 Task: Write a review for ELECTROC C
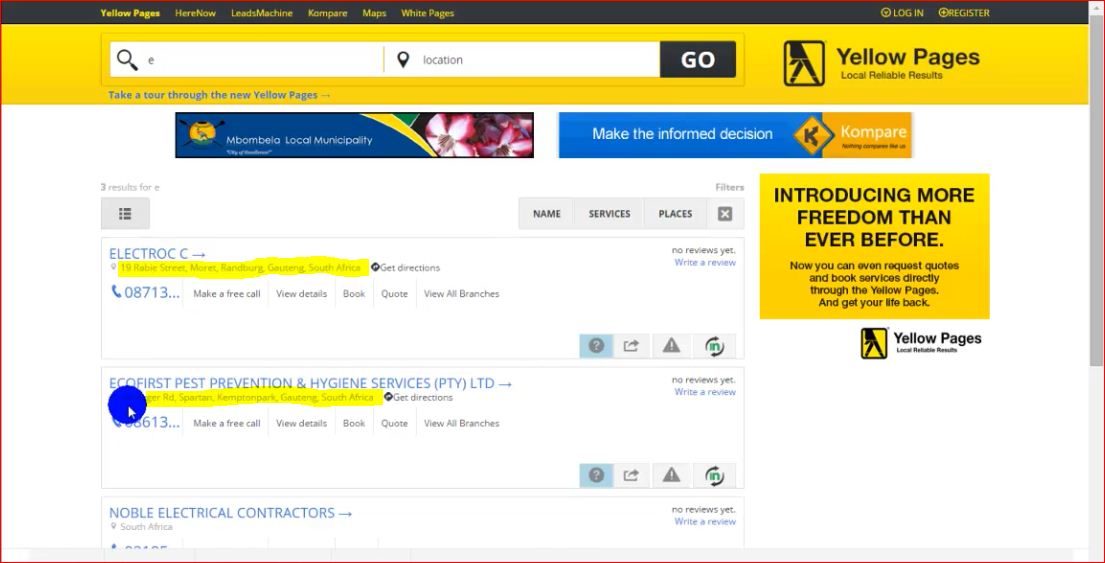pyautogui.click(x=705, y=262)
